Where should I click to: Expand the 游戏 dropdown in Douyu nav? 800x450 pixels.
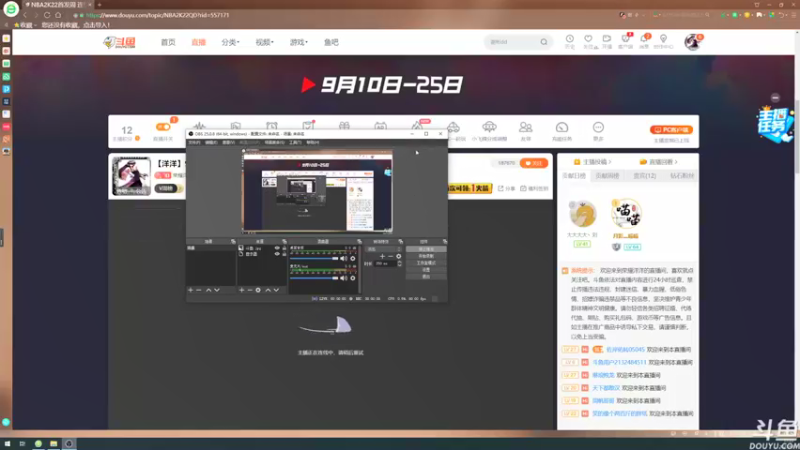click(x=298, y=42)
